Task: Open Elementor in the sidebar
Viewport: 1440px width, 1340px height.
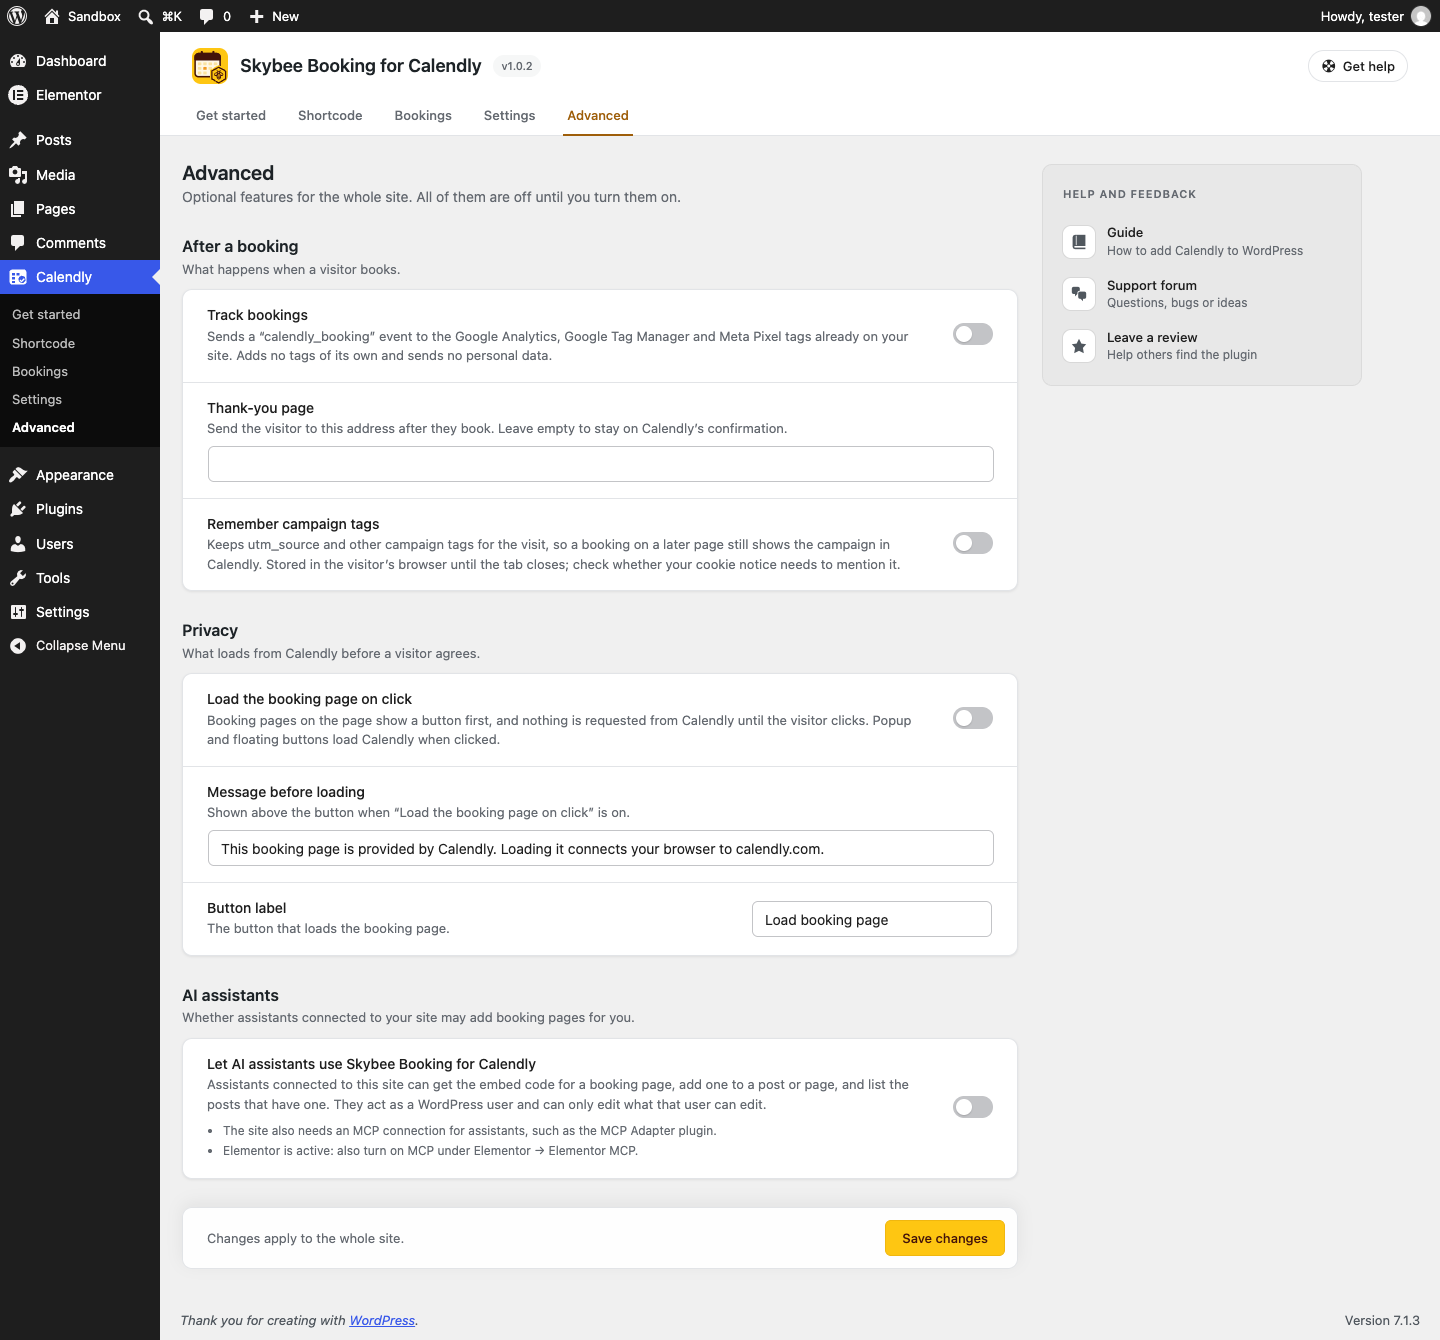Action: pyautogui.click(x=80, y=95)
